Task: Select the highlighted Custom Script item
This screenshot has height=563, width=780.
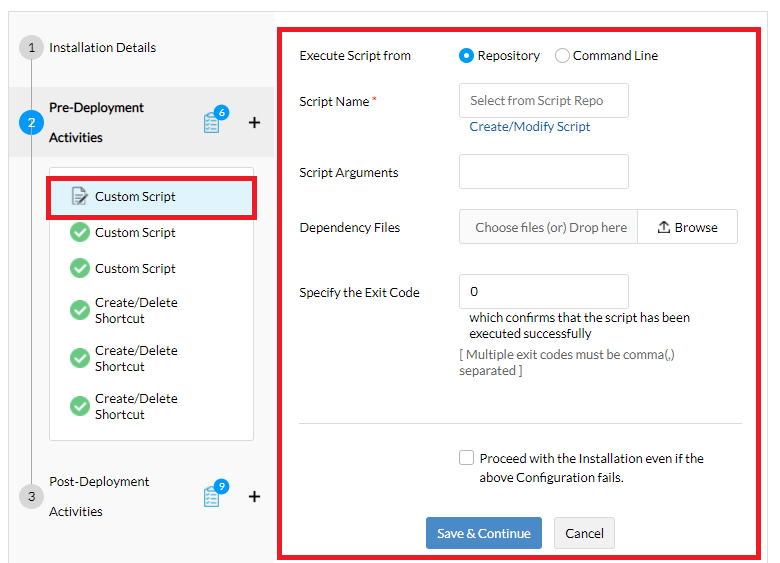Action: [x=135, y=197]
